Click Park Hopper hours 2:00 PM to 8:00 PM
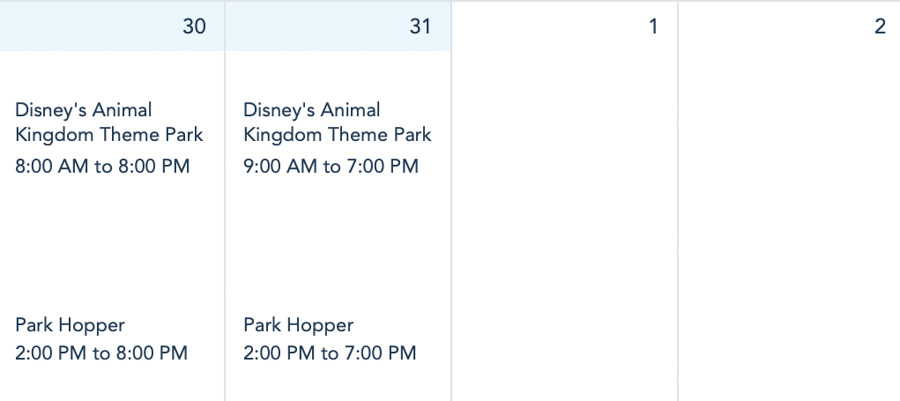 pyautogui.click(x=101, y=353)
